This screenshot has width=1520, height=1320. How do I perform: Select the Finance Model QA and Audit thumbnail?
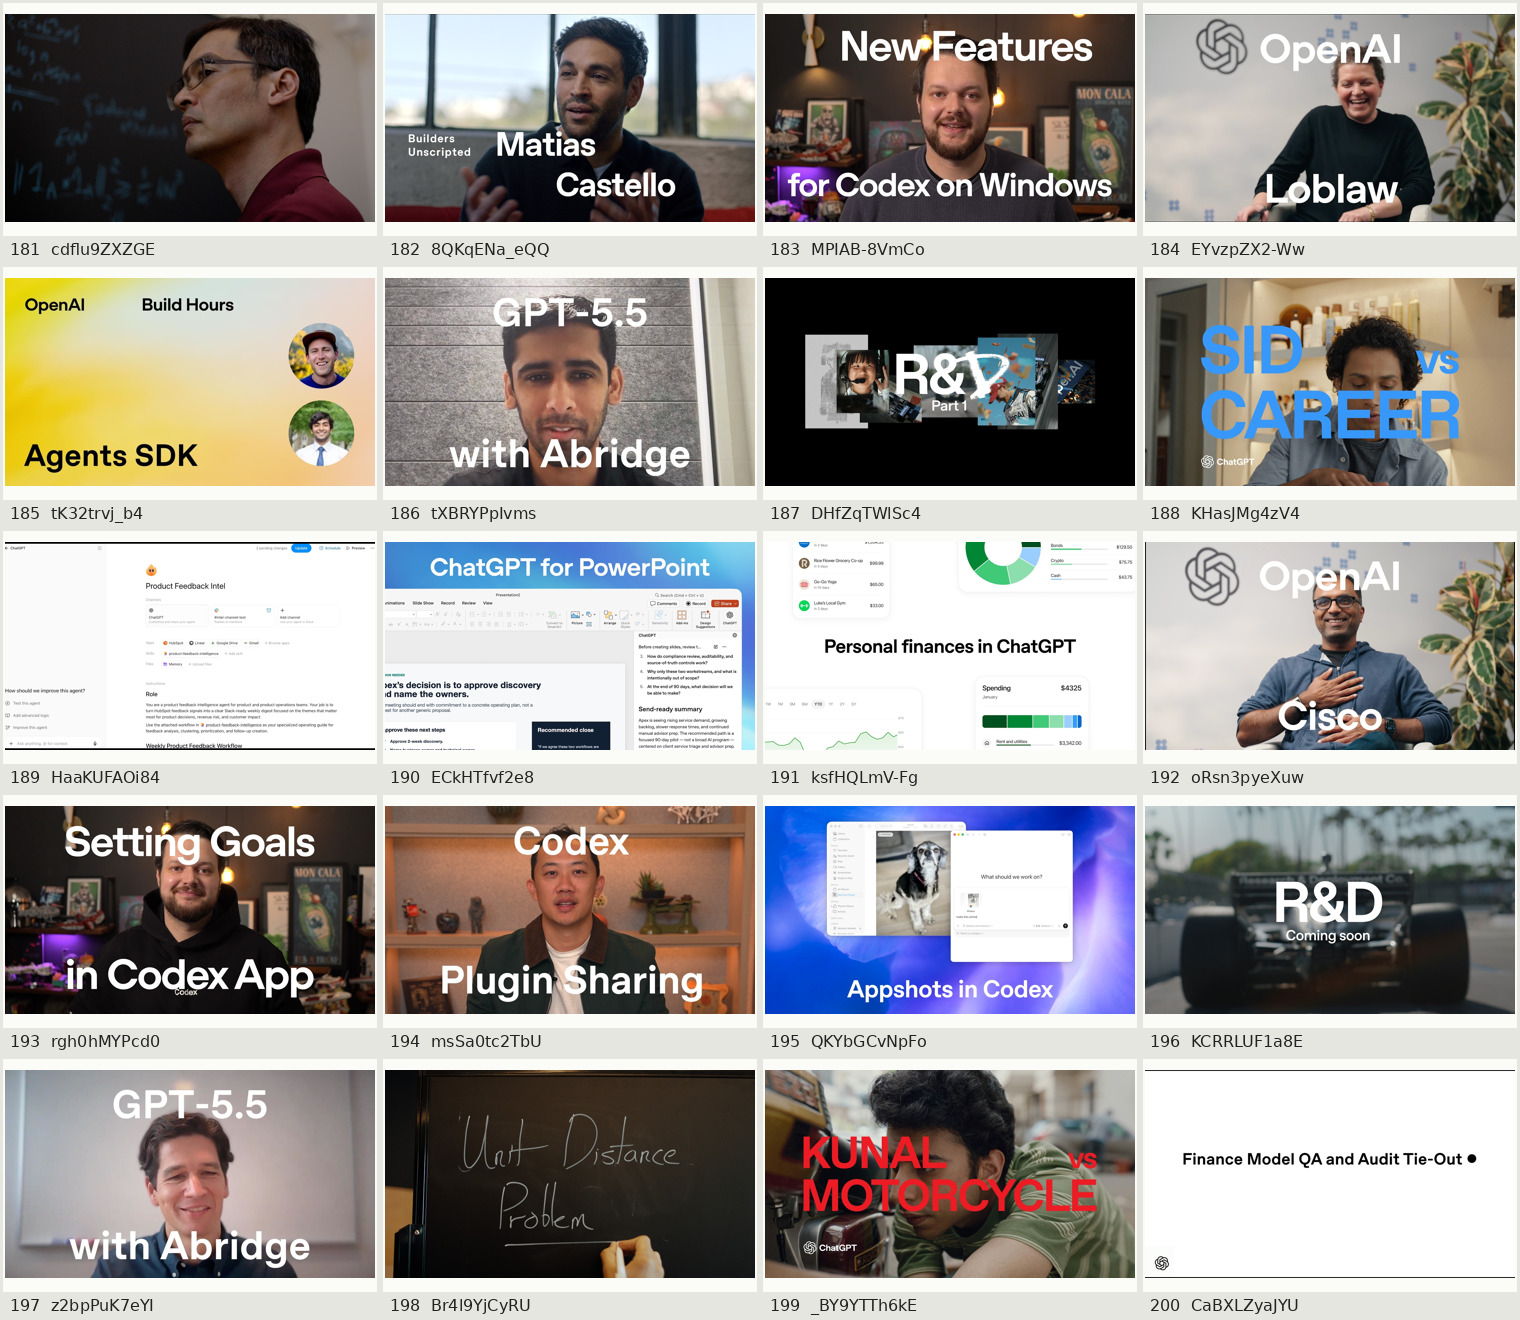point(1330,1174)
